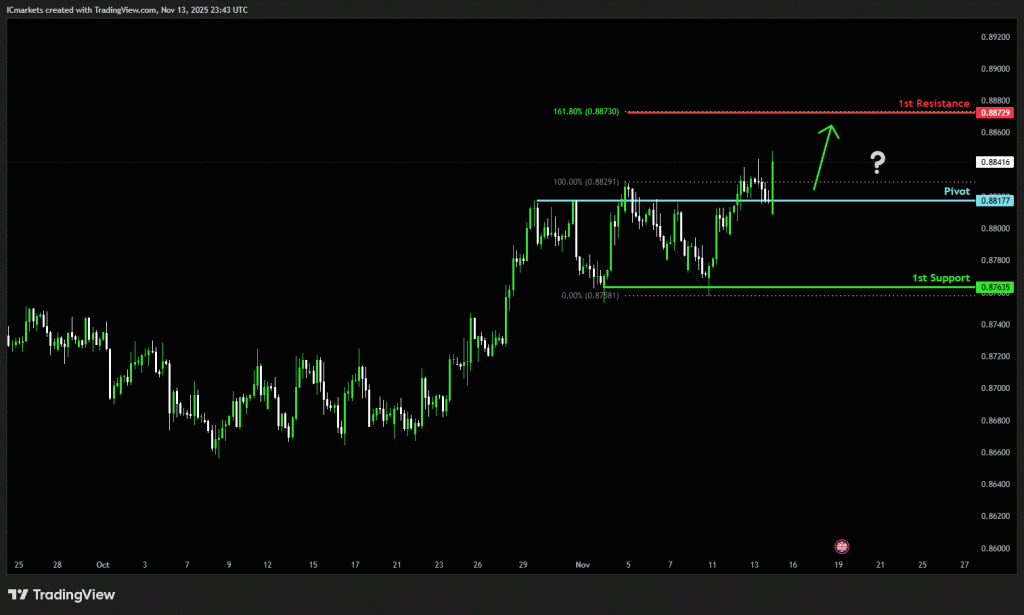The height and width of the screenshot is (615, 1024).
Task: Click the green upward arrow drawing
Action: [825, 156]
